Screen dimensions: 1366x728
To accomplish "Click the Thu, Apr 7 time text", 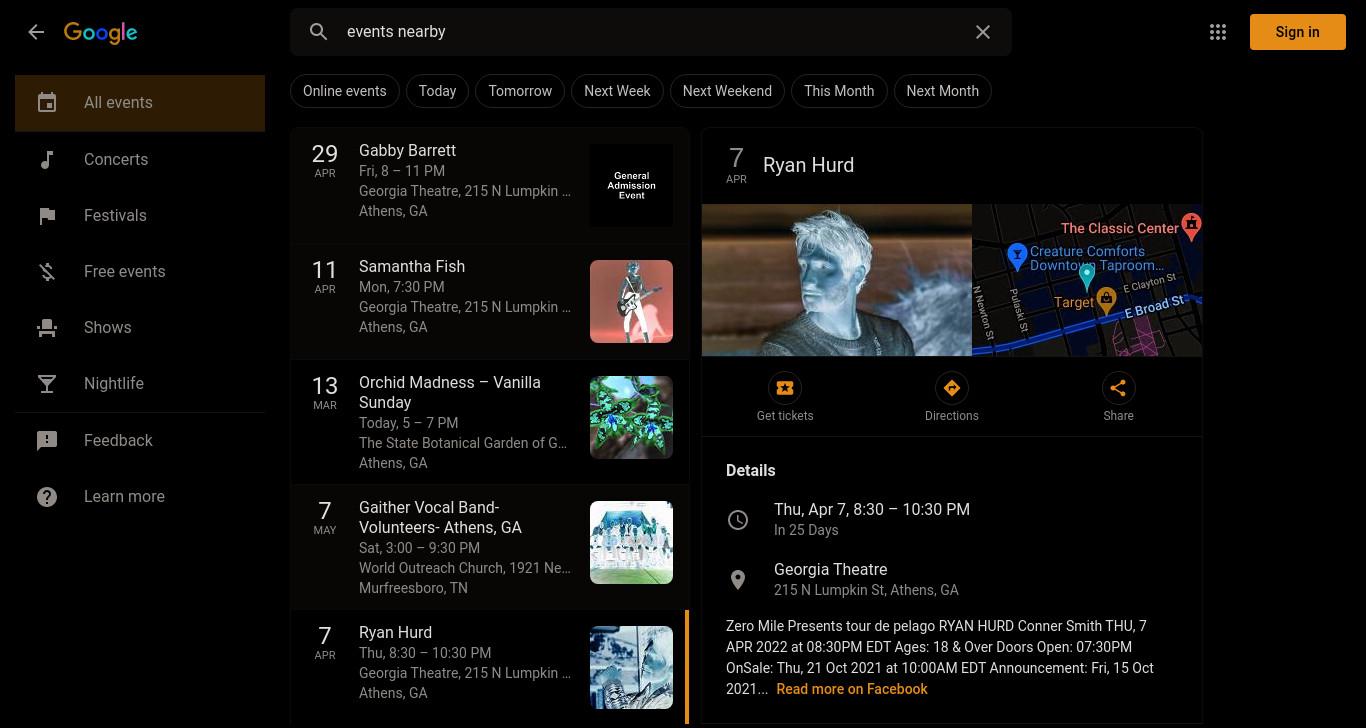I will [x=872, y=509].
